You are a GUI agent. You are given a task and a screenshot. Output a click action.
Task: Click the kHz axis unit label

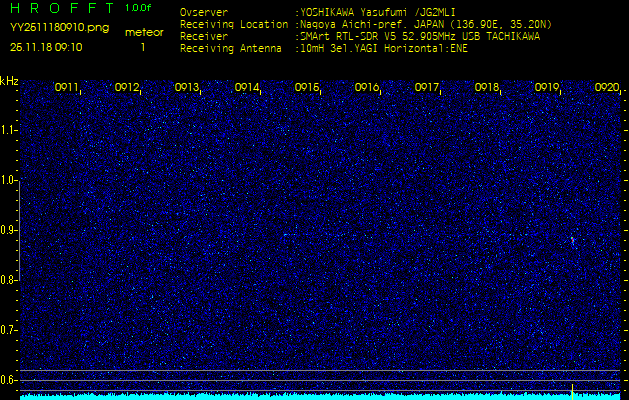tap(9, 80)
